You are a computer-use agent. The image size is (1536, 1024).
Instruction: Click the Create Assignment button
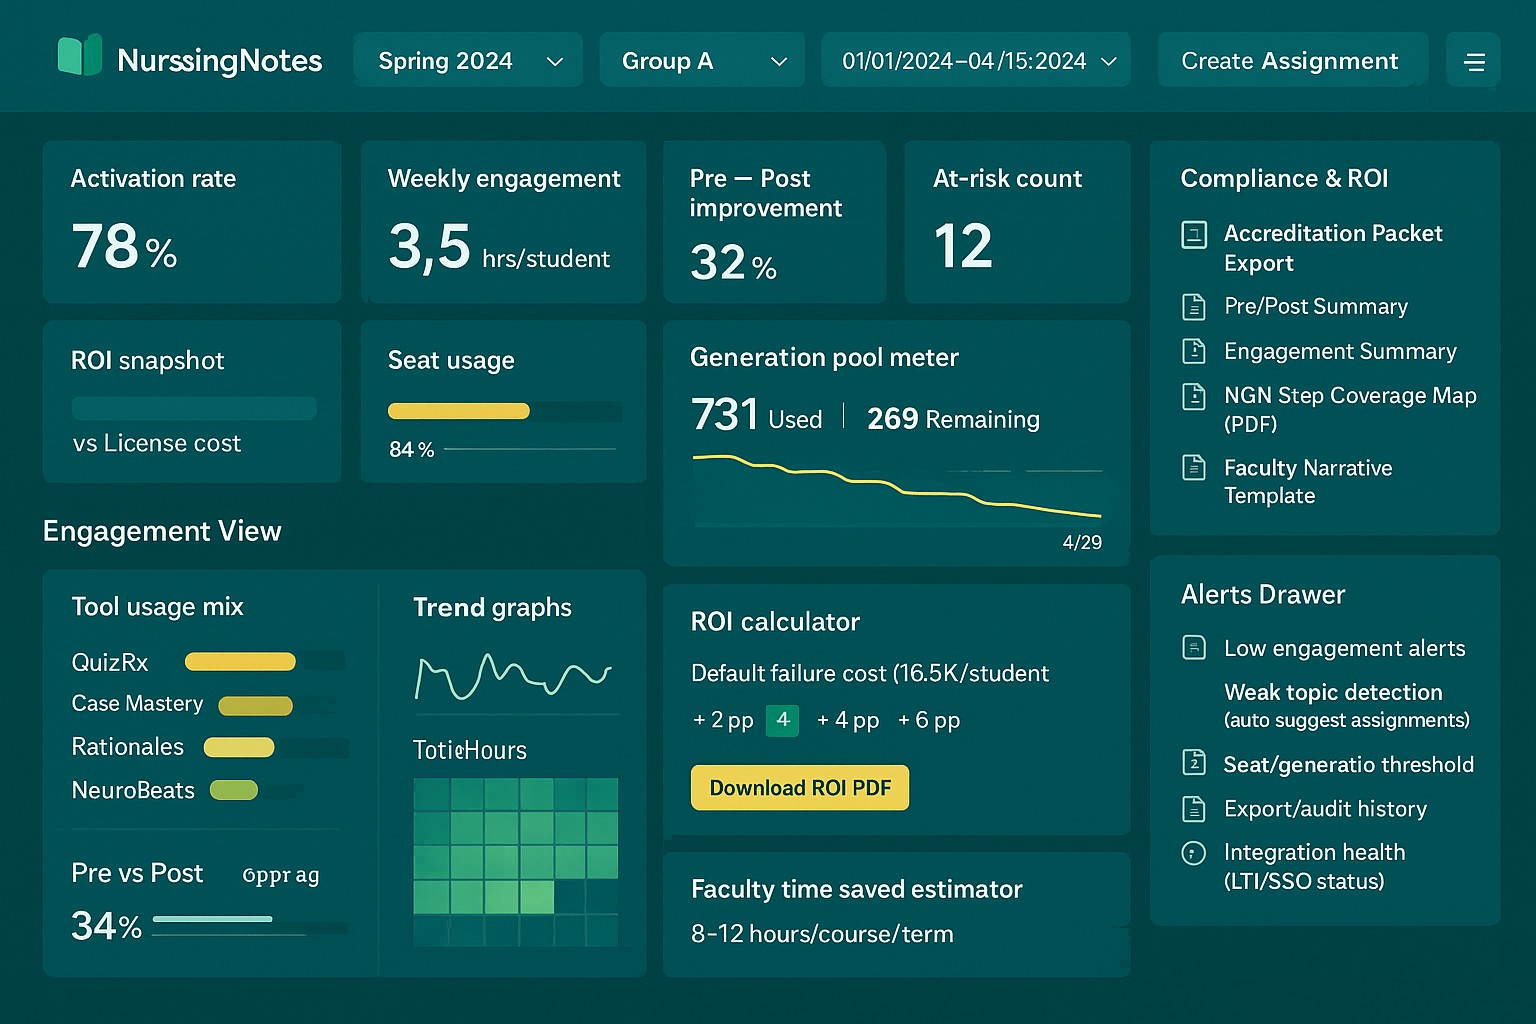pyautogui.click(x=1291, y=60)
